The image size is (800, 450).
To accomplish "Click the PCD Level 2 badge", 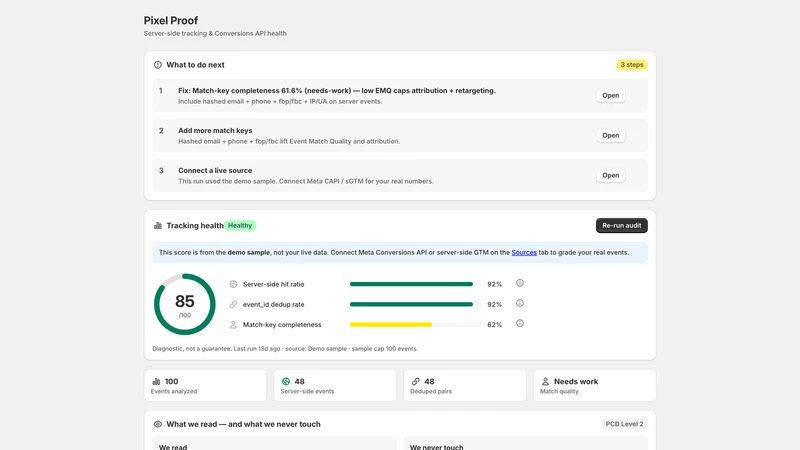I will [x=624, y=424].
